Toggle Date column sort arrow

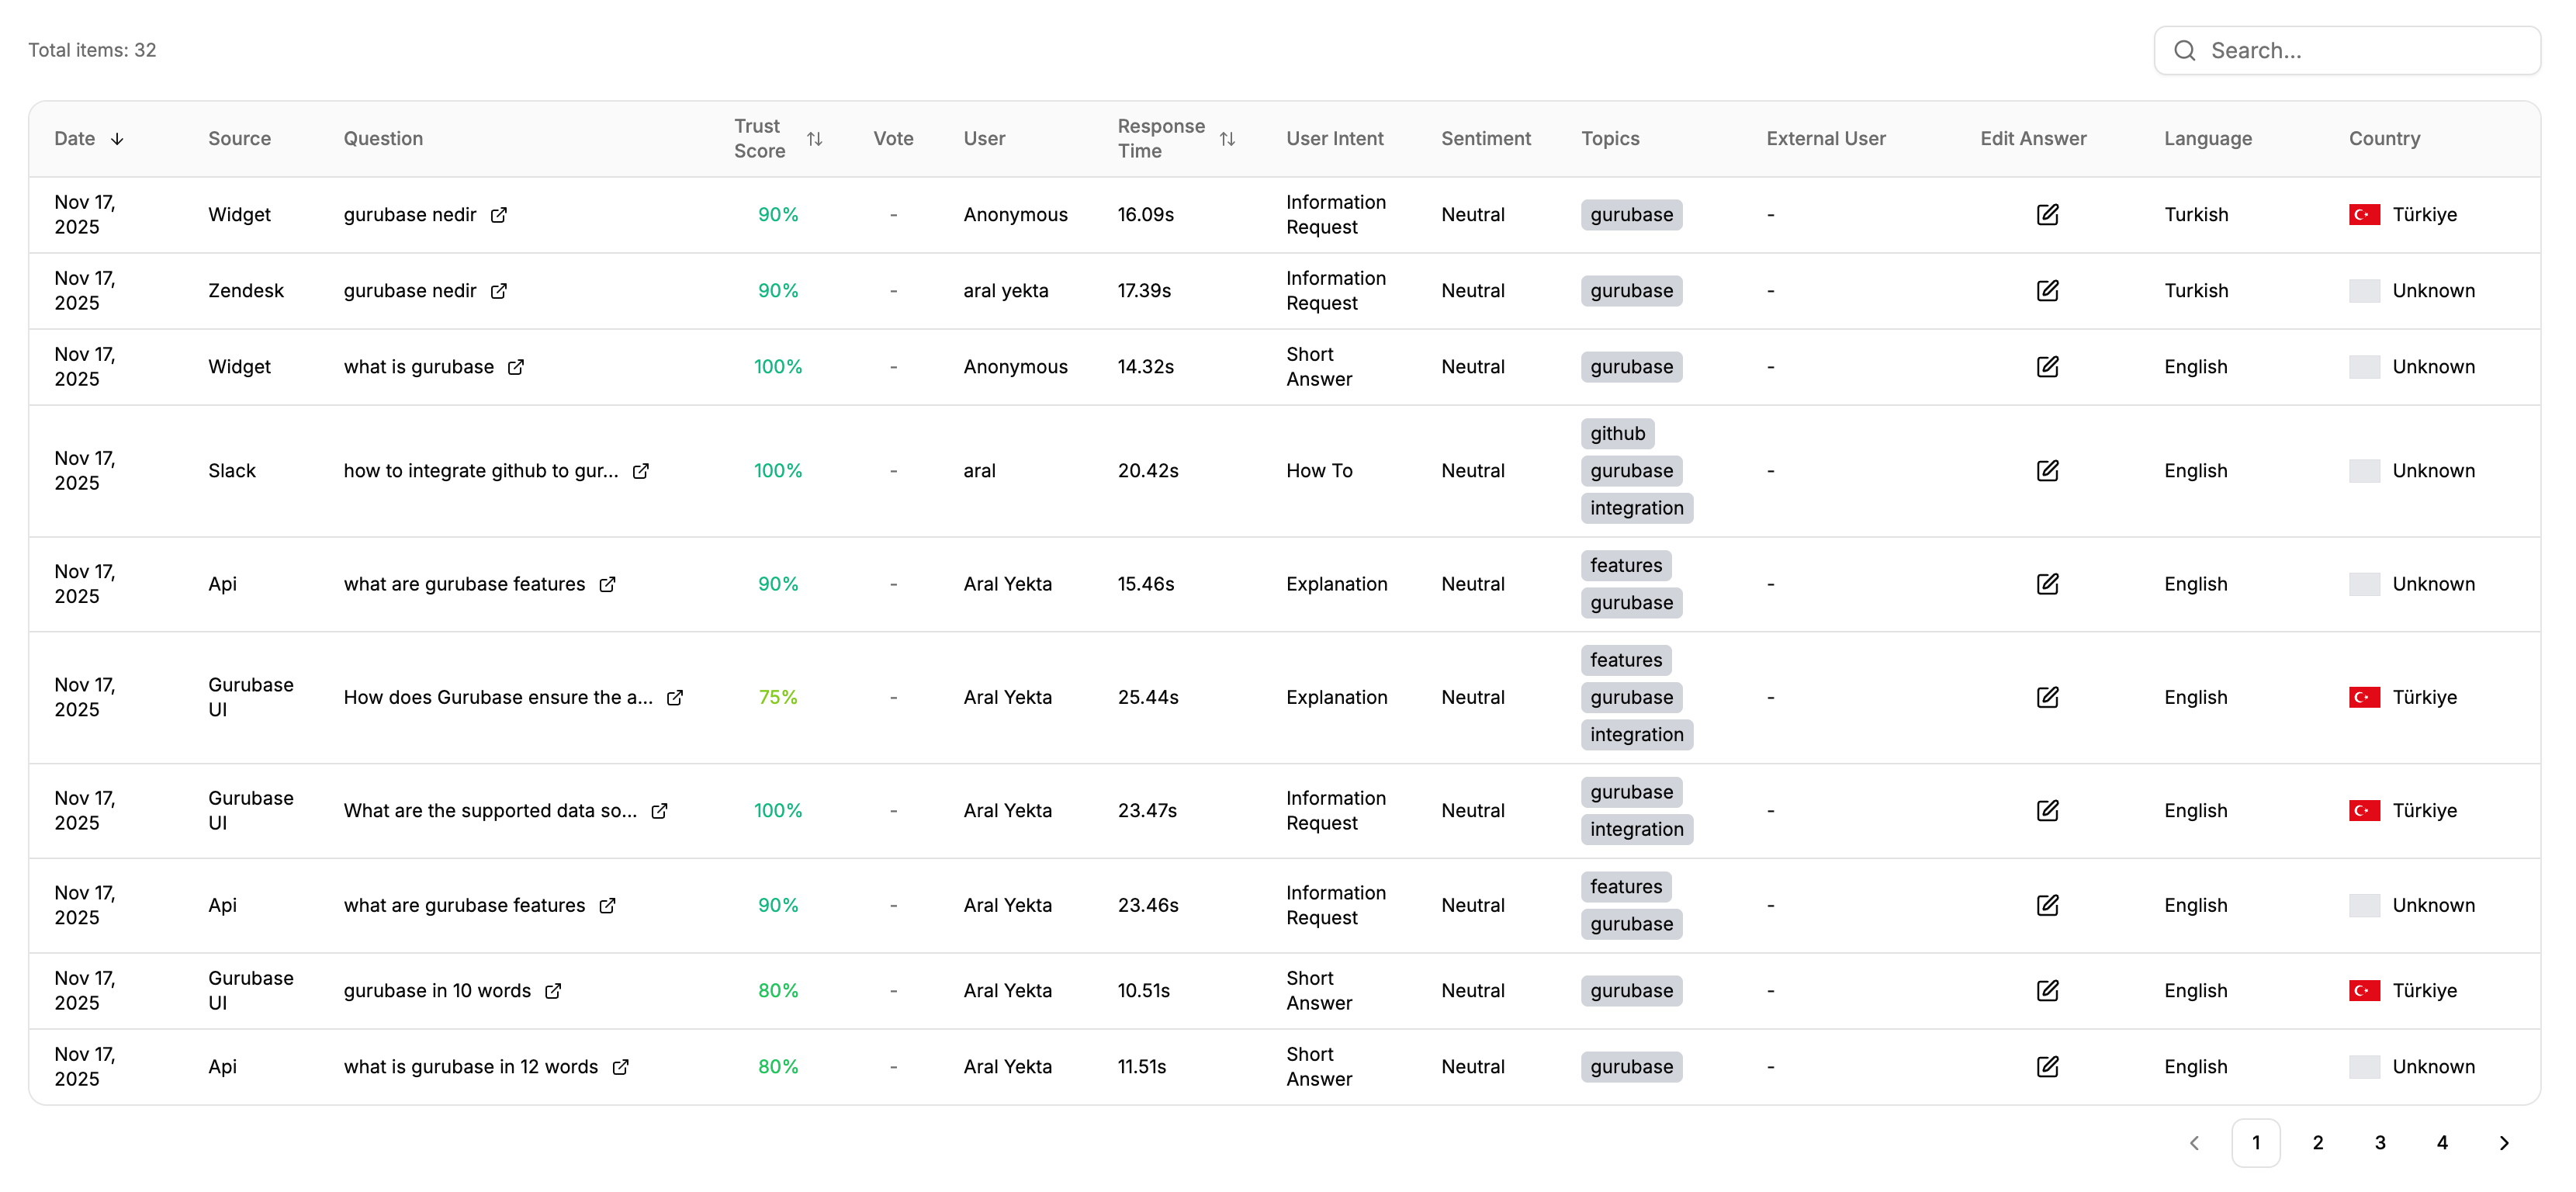[117, 139]
